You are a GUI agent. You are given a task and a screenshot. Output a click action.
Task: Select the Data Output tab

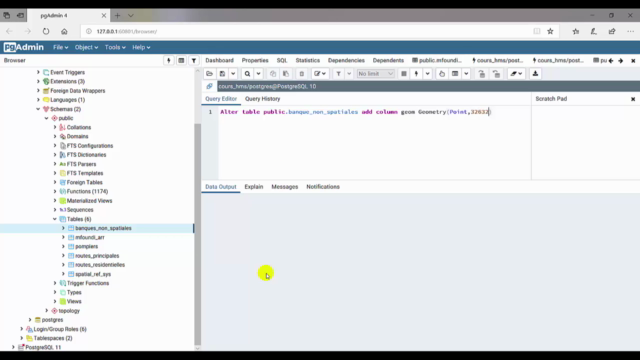[221, 187]
